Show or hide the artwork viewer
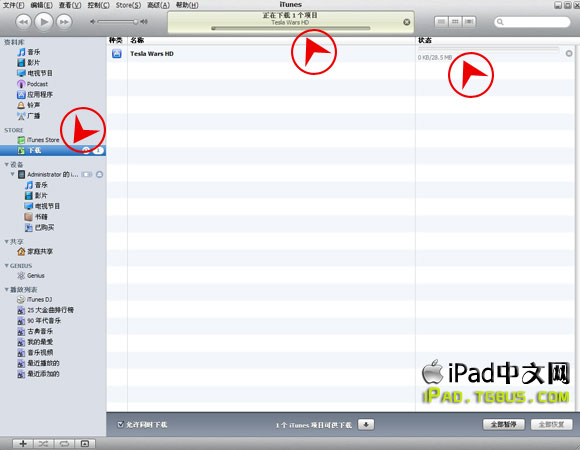This screenshot has height=450, width=580. click(85, 443)
